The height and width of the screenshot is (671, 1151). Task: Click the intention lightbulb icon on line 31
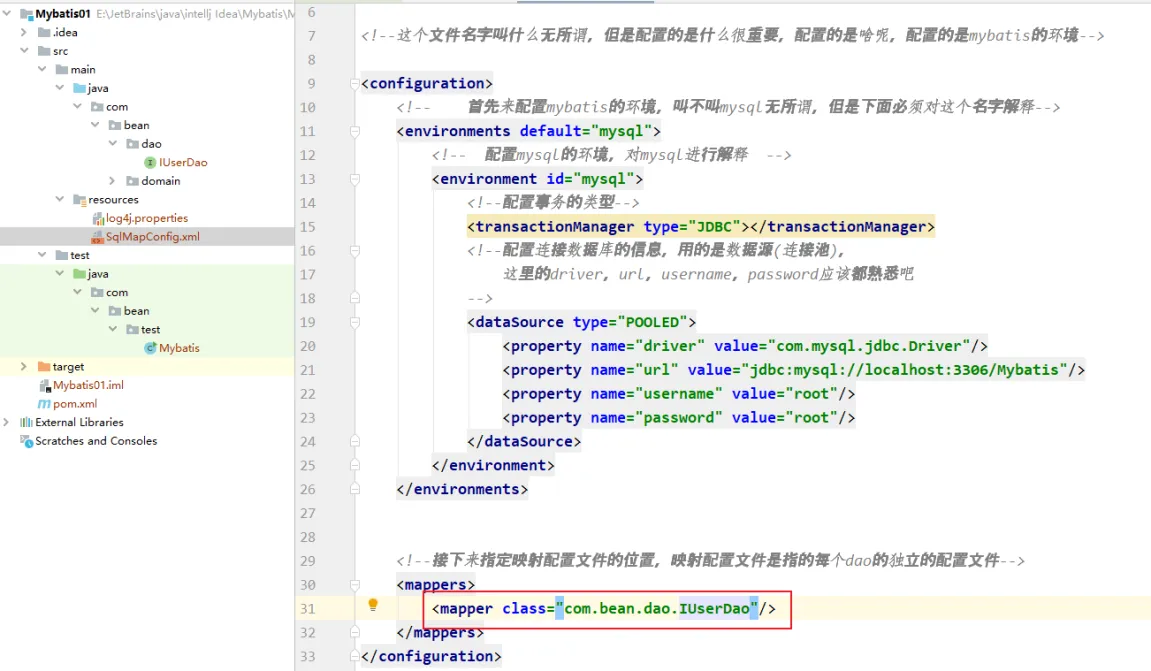(373, 605)
